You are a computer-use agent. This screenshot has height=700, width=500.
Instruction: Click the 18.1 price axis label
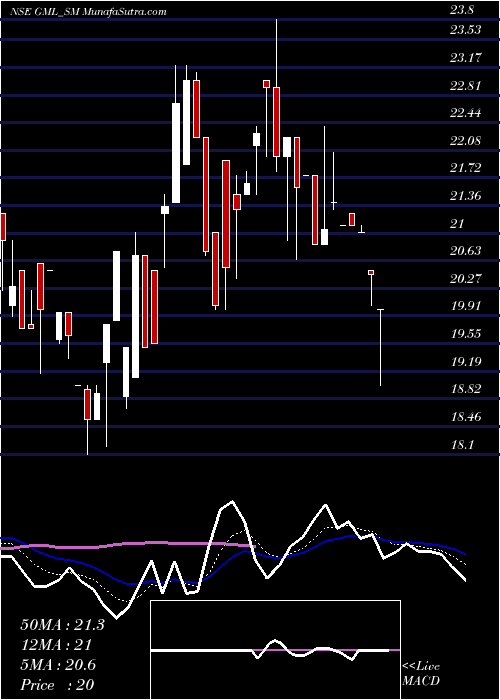coord(464,444)
